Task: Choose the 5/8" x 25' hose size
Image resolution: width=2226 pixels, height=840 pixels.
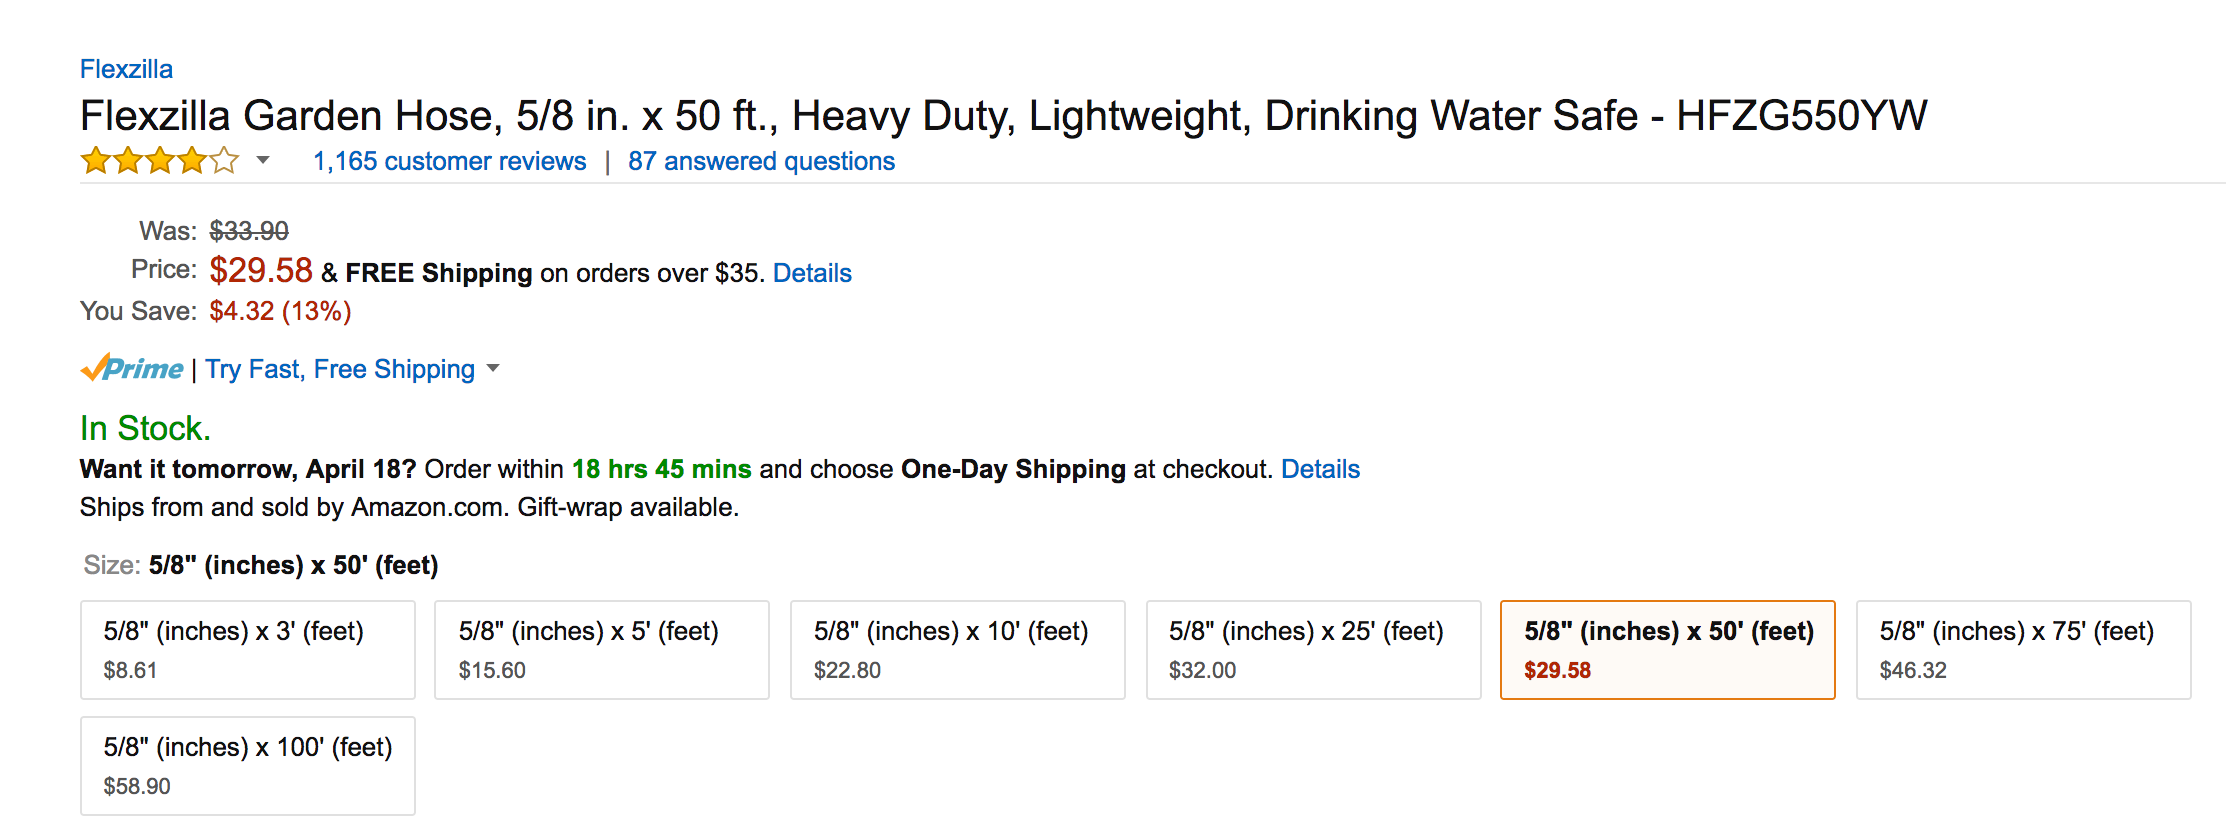Action: pos(1312,650)
